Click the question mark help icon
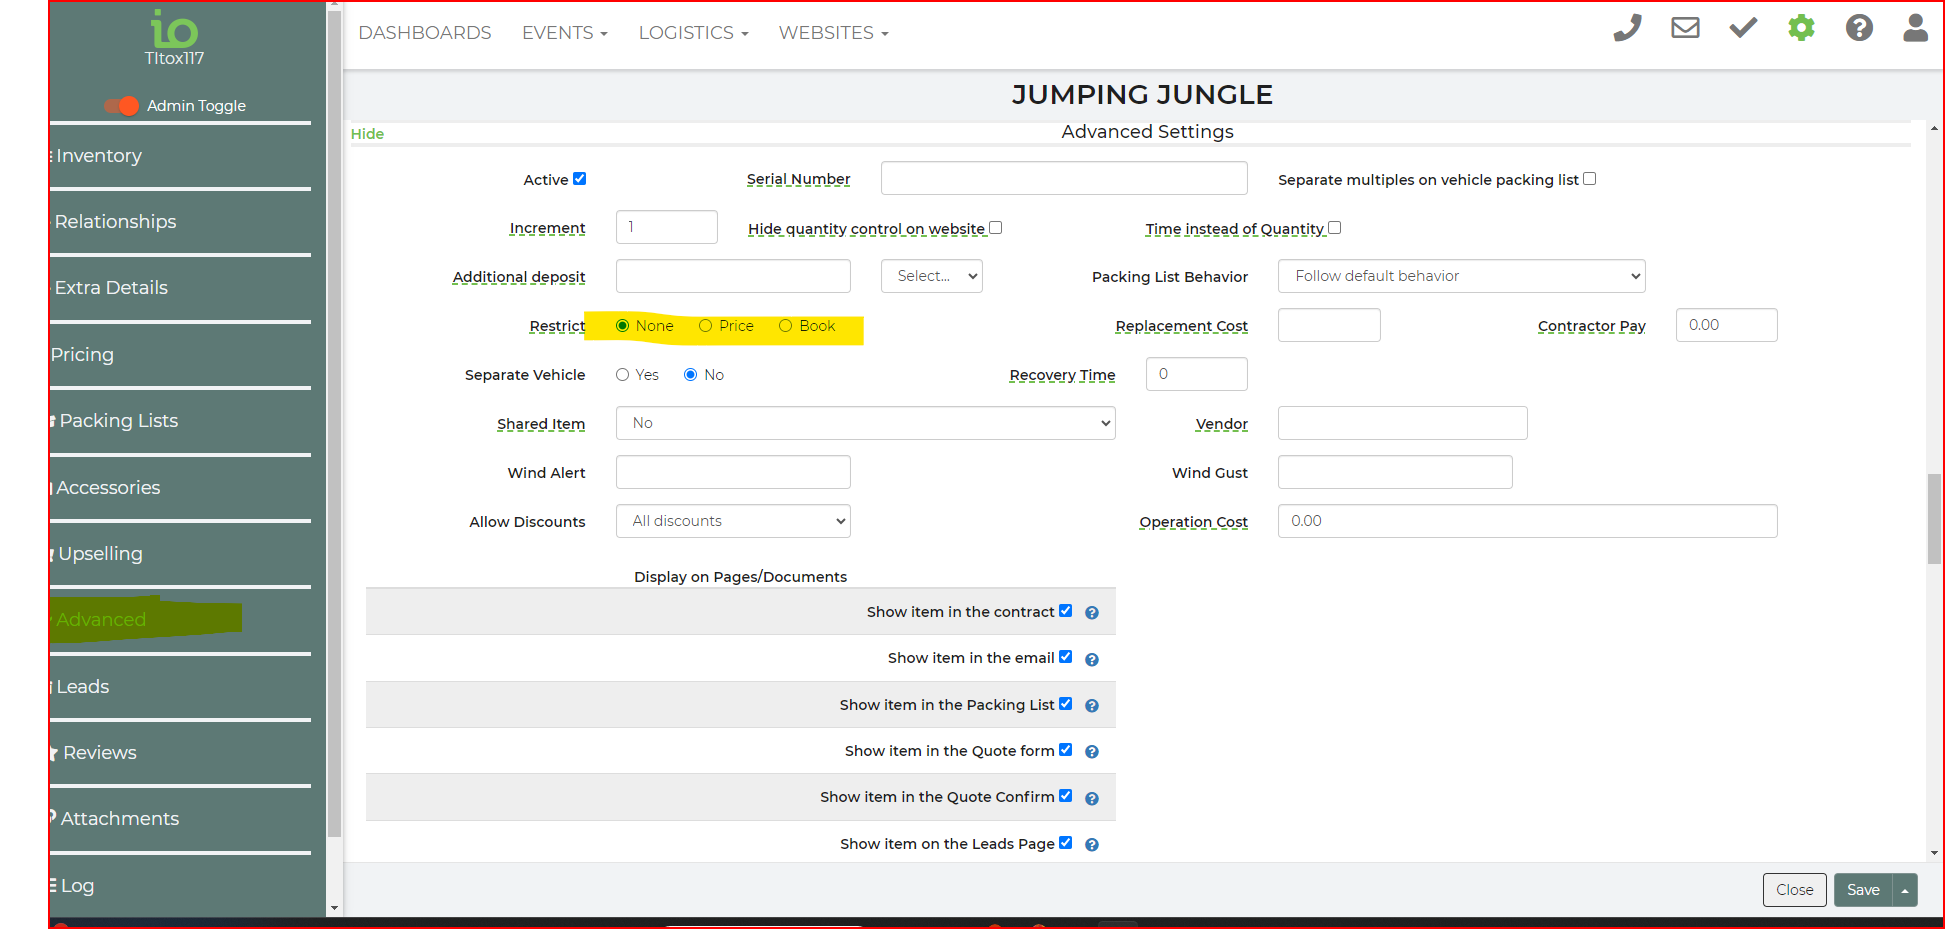Screen dimensions: 1945x929 pyautogui.click(x=1859, y=28)
